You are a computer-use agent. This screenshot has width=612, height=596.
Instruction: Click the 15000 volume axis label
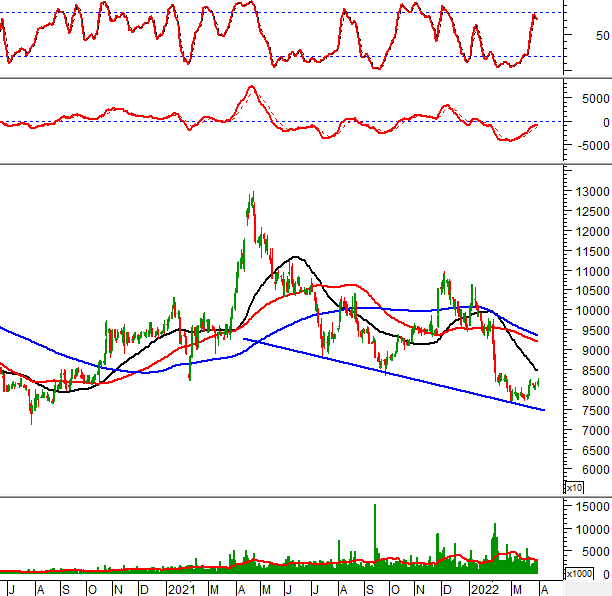pos(592,507)
